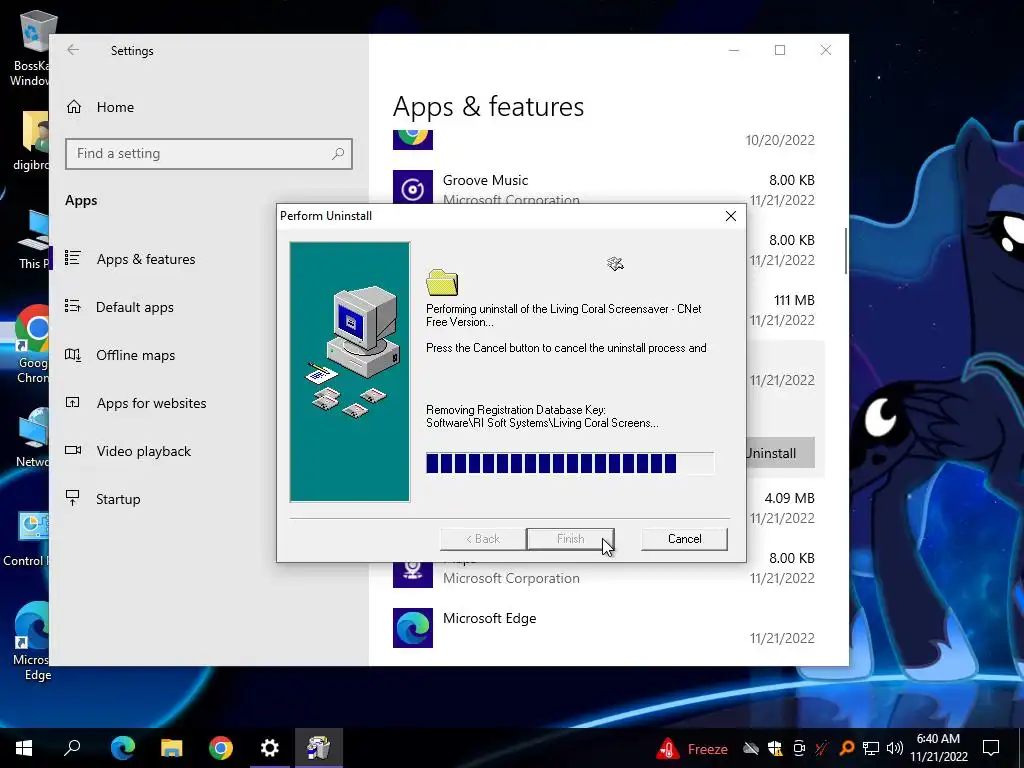Switch to Settings gear on taskbar
This screenshot has height=768, width=1024.
(270, 748)
